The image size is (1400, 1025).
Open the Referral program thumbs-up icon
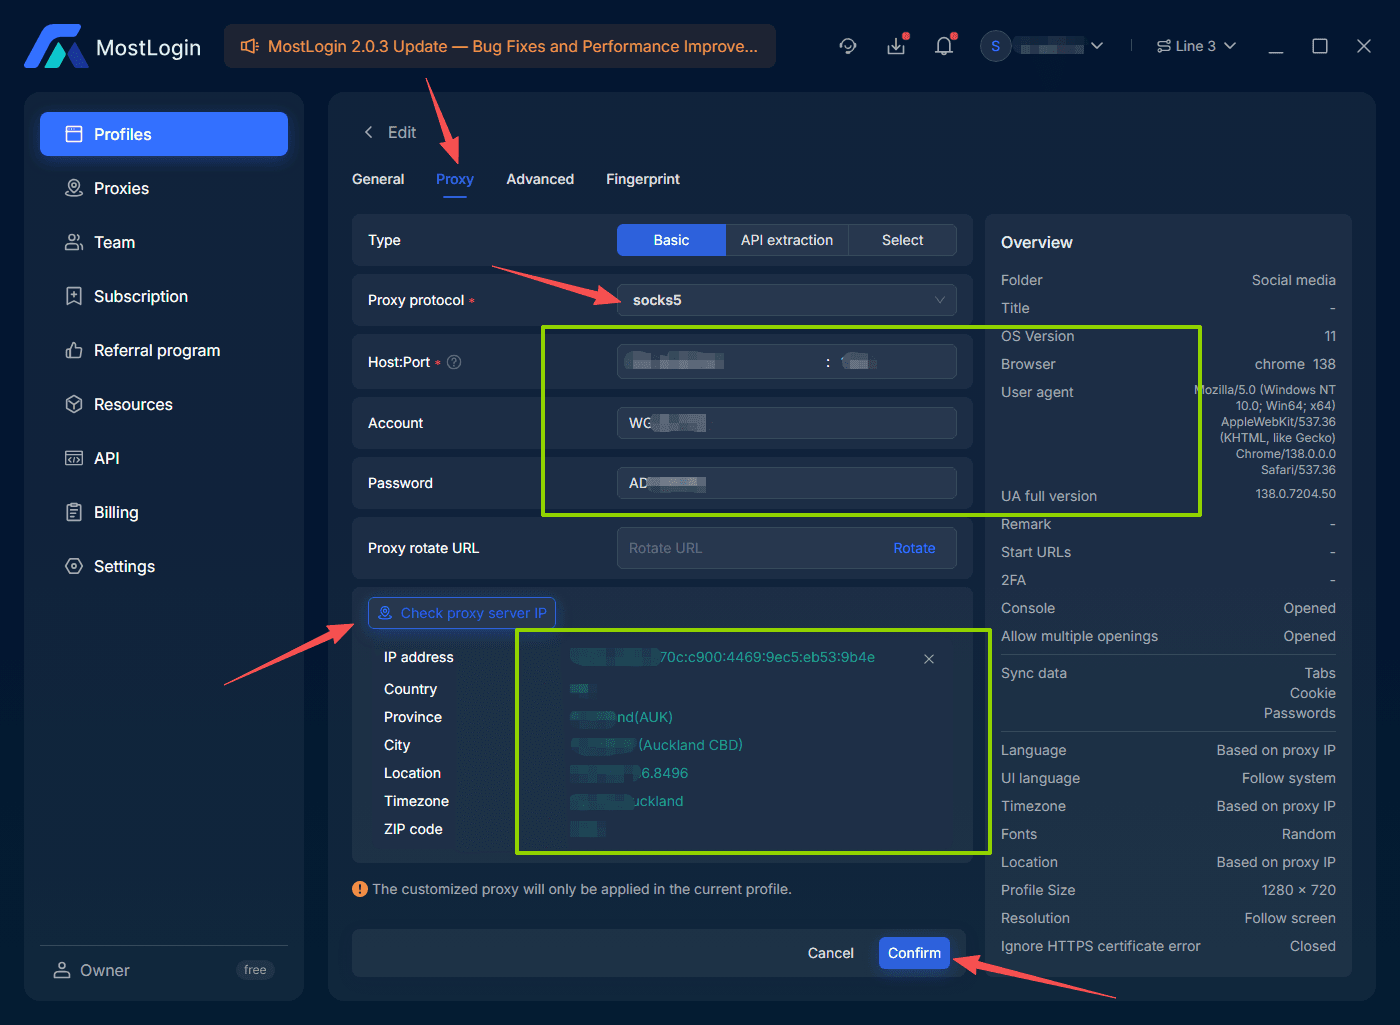coord(74,350)
